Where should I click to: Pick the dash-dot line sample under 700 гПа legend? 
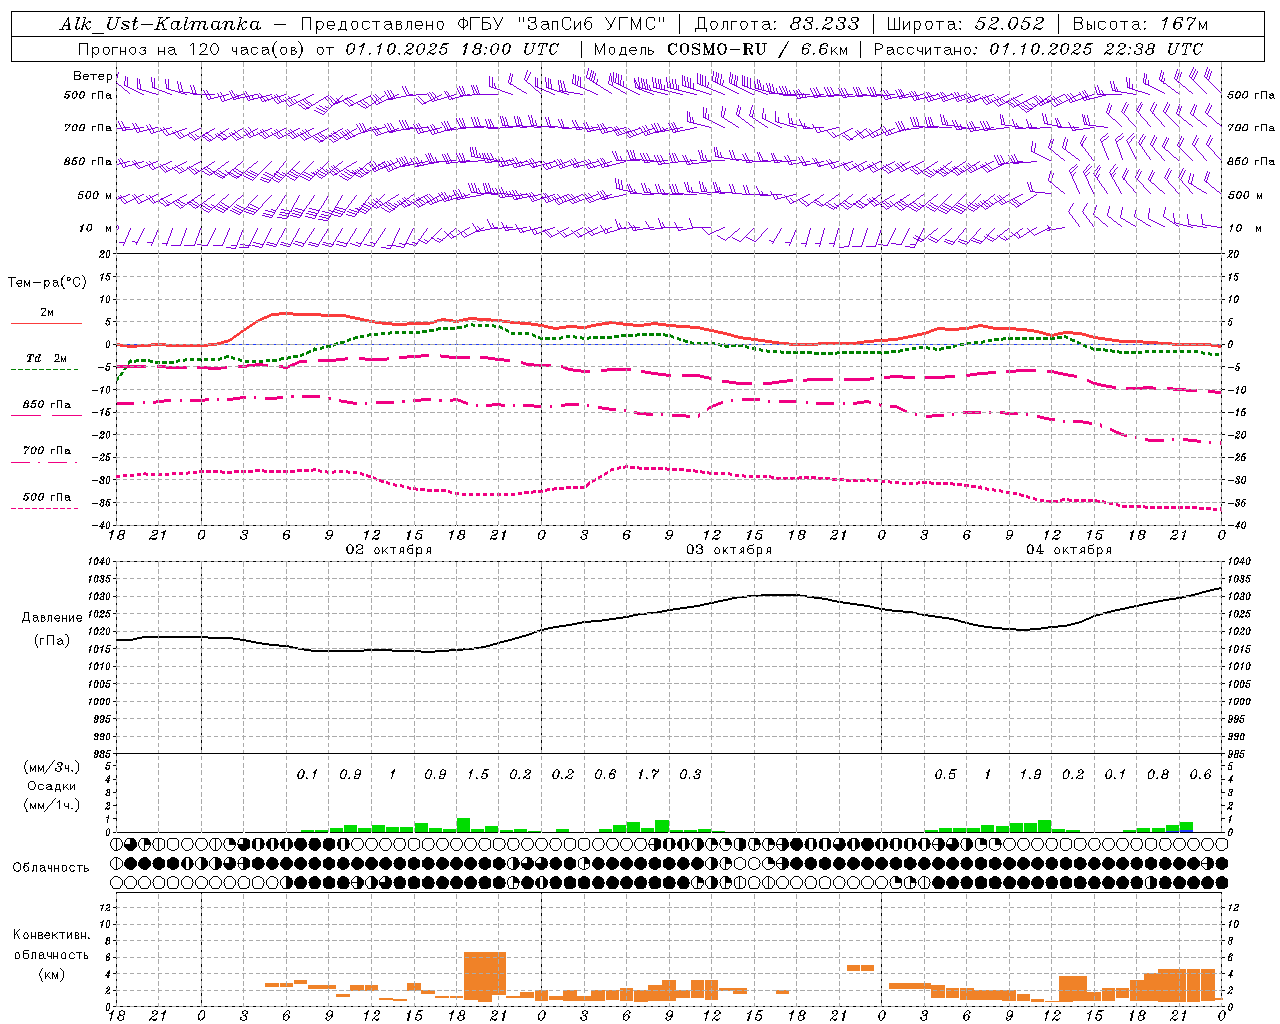(46, 462)
